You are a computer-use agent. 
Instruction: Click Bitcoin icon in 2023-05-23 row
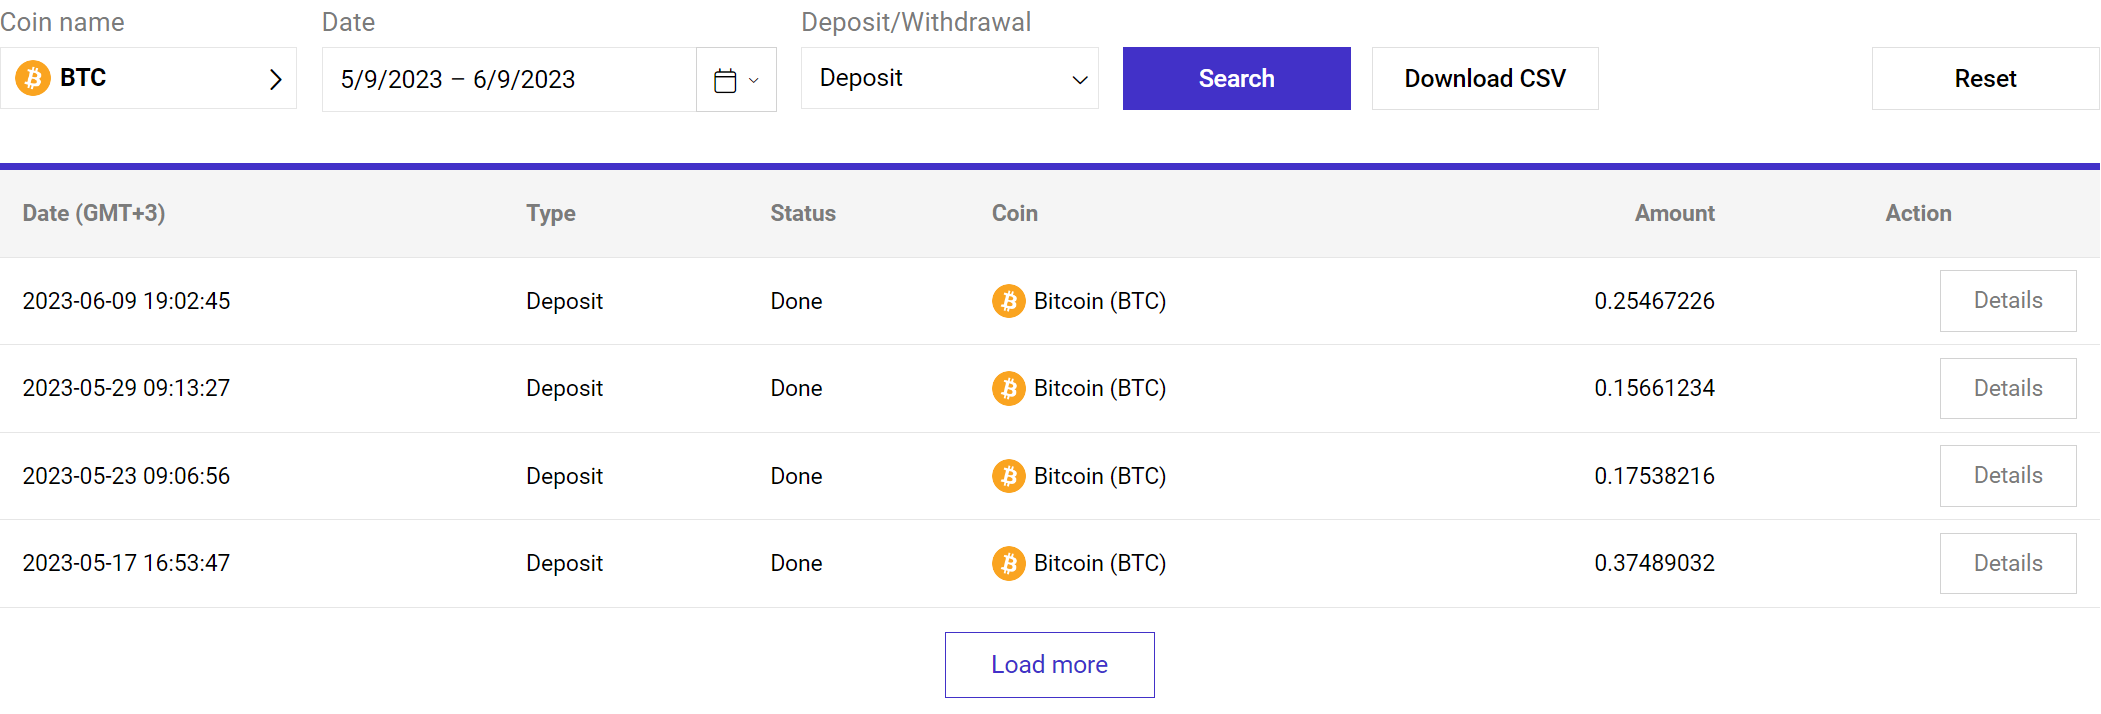1008,476
